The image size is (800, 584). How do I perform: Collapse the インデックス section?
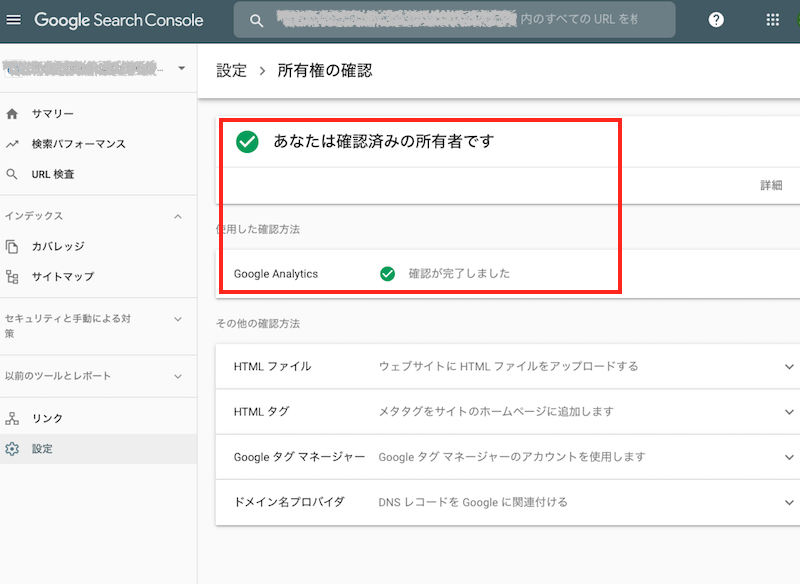tap(178, 217)
